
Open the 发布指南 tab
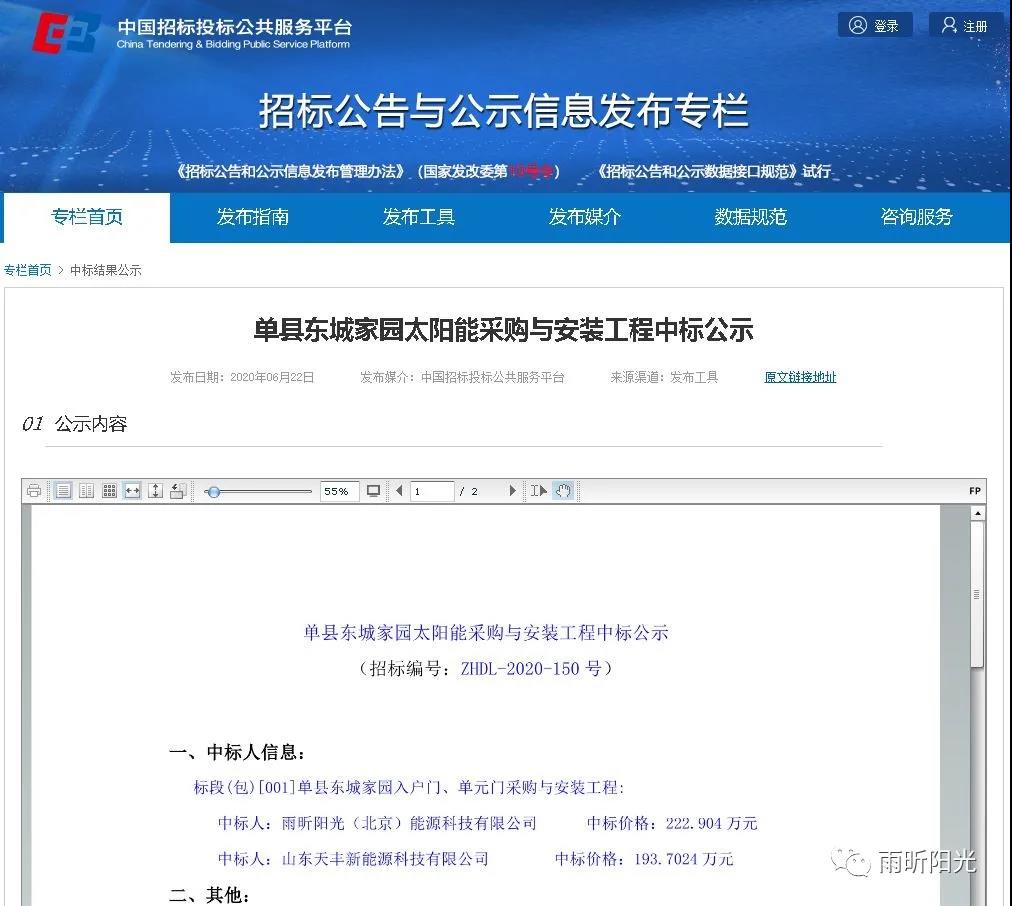[253, 217]
